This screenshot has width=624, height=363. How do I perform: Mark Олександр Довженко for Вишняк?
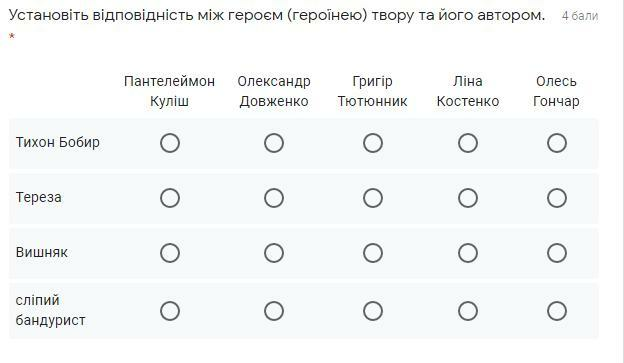pyautogui.click(x=274, y=253)
